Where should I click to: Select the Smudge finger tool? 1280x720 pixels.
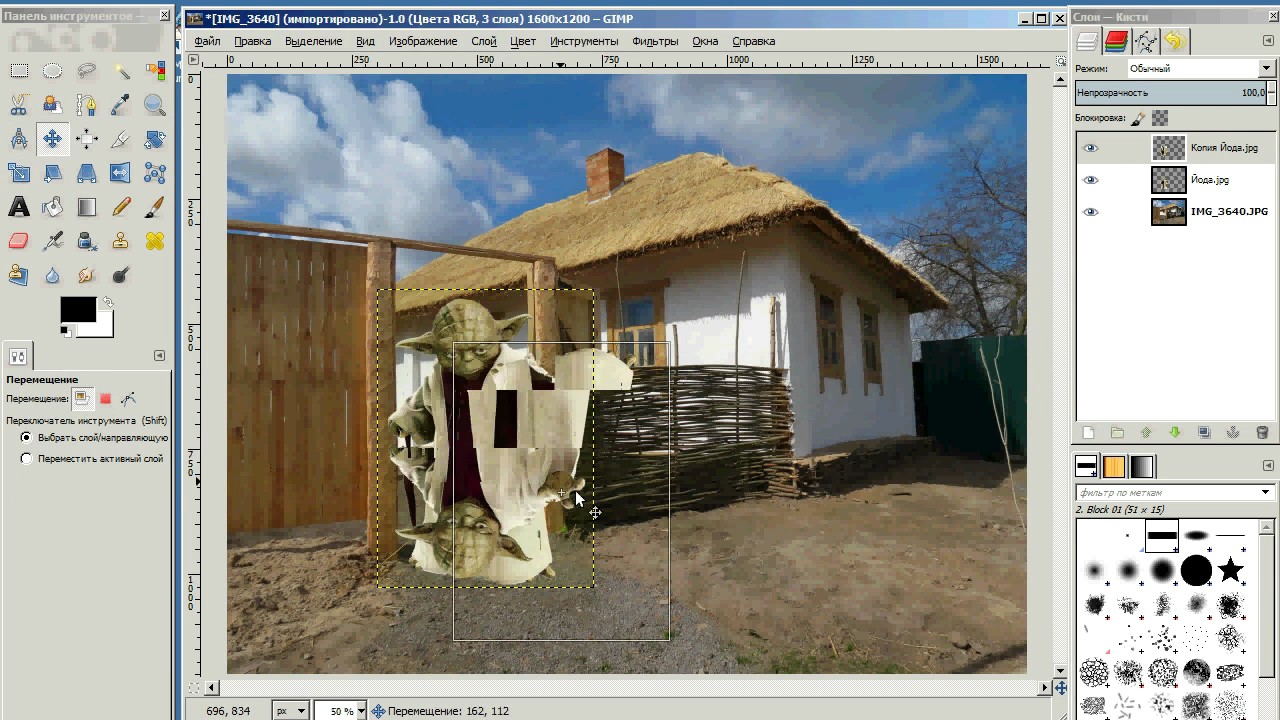[x=87, y=275]
